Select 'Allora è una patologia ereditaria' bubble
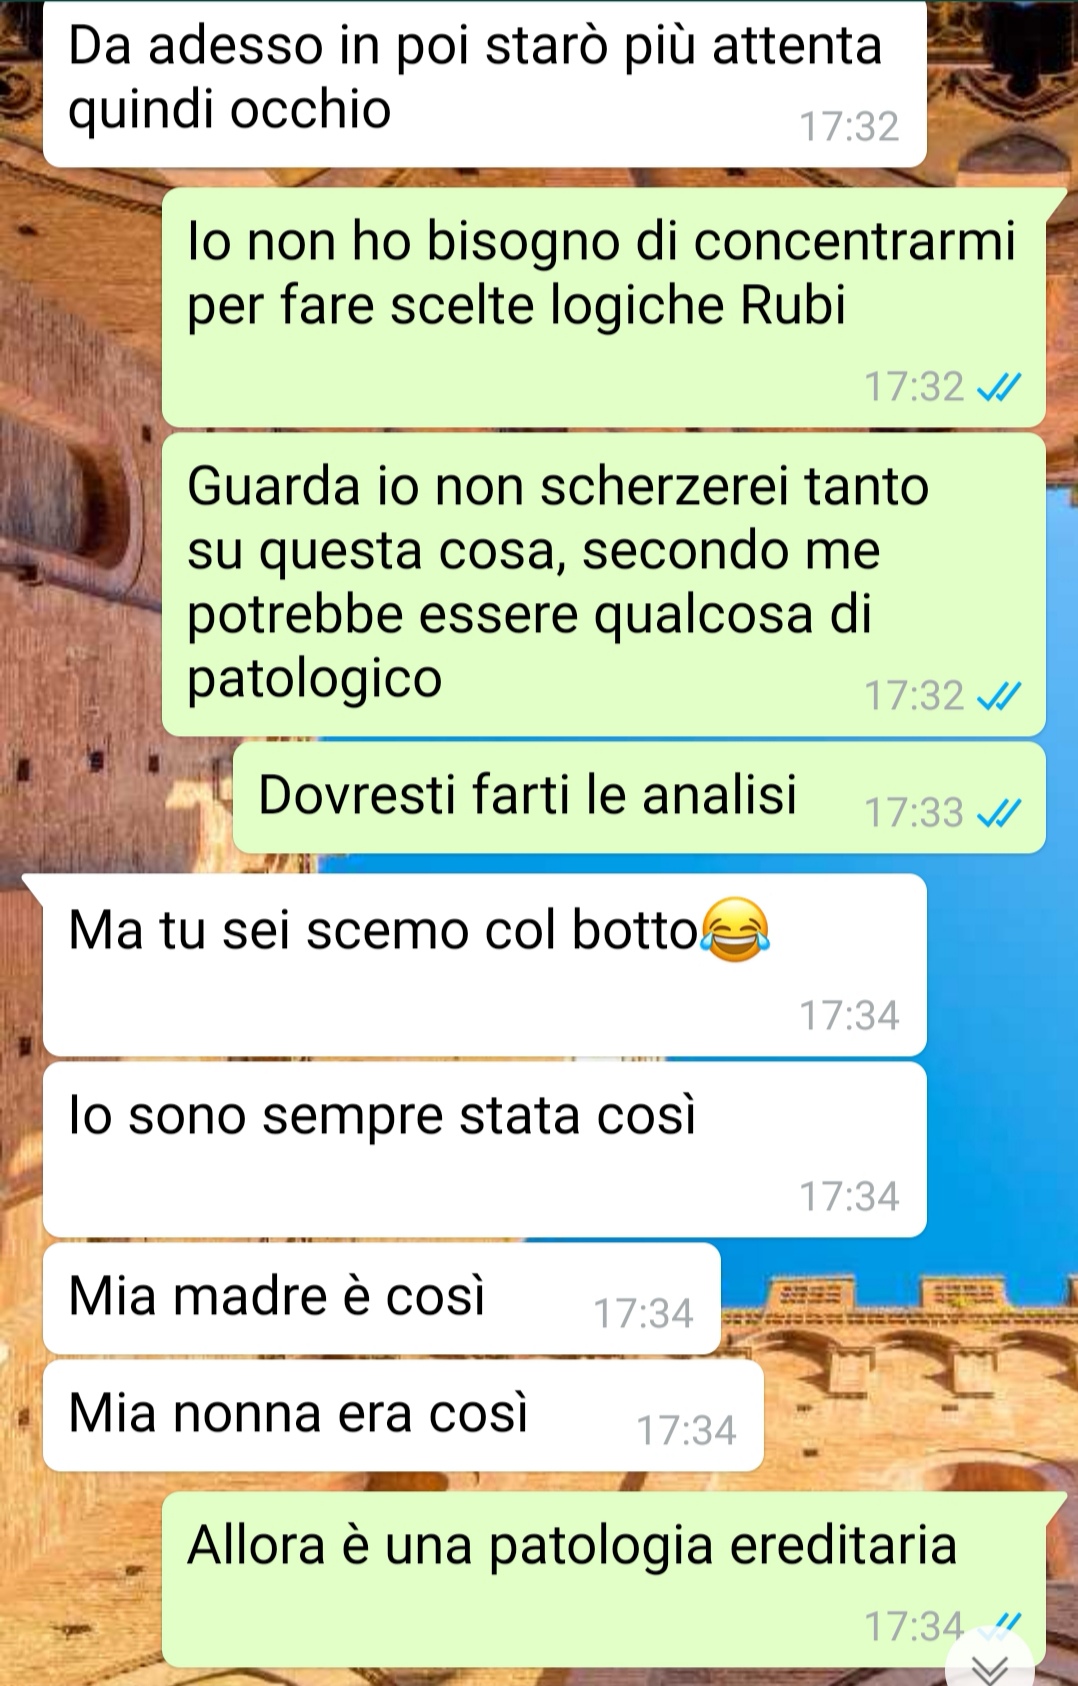 pyautogui.click(x=604, y=1579)
